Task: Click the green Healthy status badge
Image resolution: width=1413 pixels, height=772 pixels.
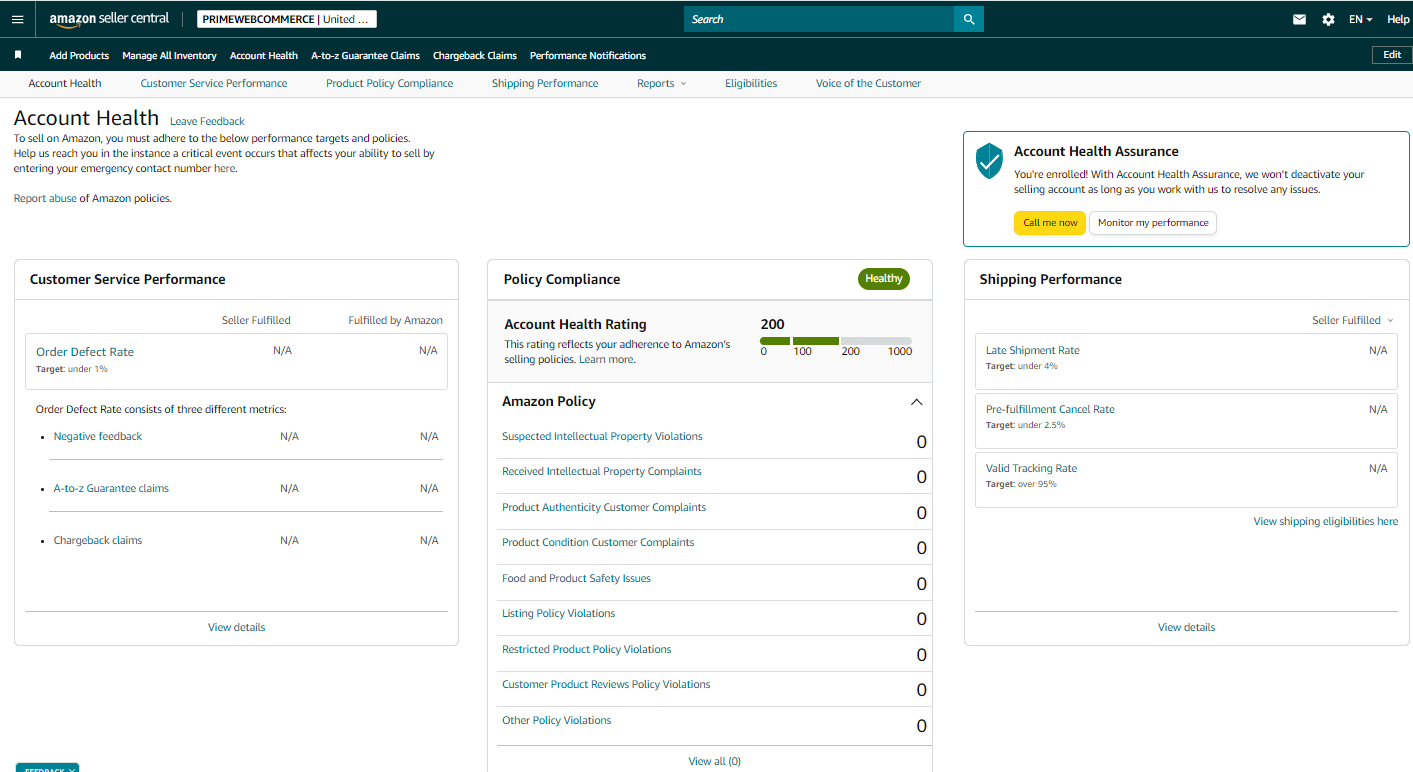Action: [884, 279]
